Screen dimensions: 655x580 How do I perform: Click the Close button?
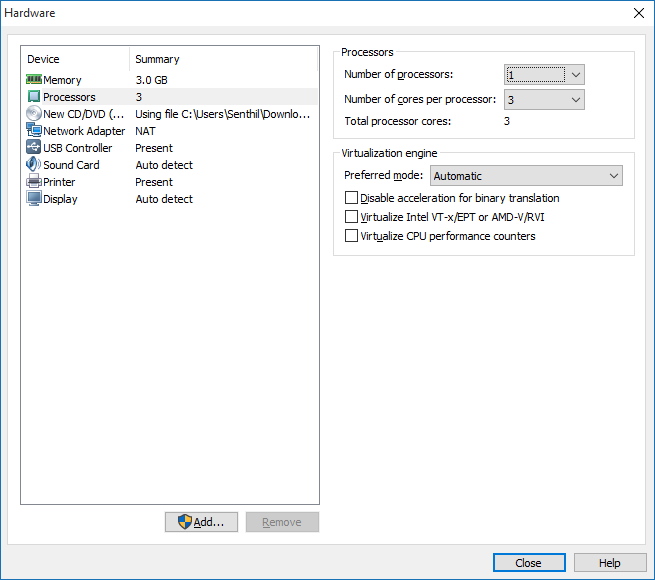click(529, 563)
